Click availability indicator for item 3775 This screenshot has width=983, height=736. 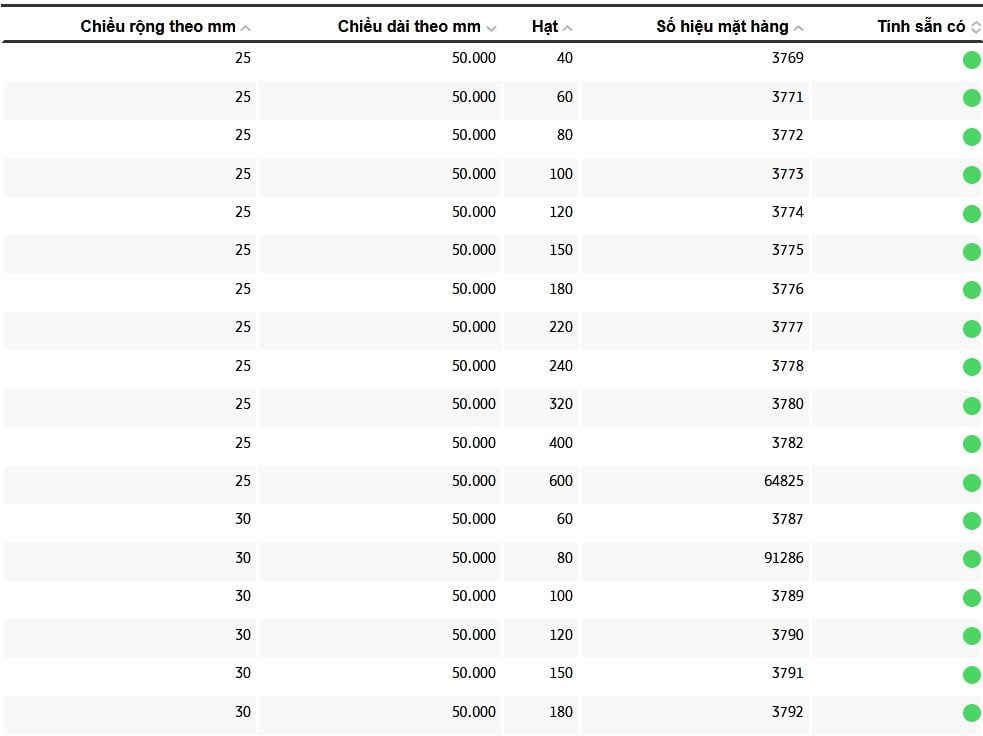[971, 252]
